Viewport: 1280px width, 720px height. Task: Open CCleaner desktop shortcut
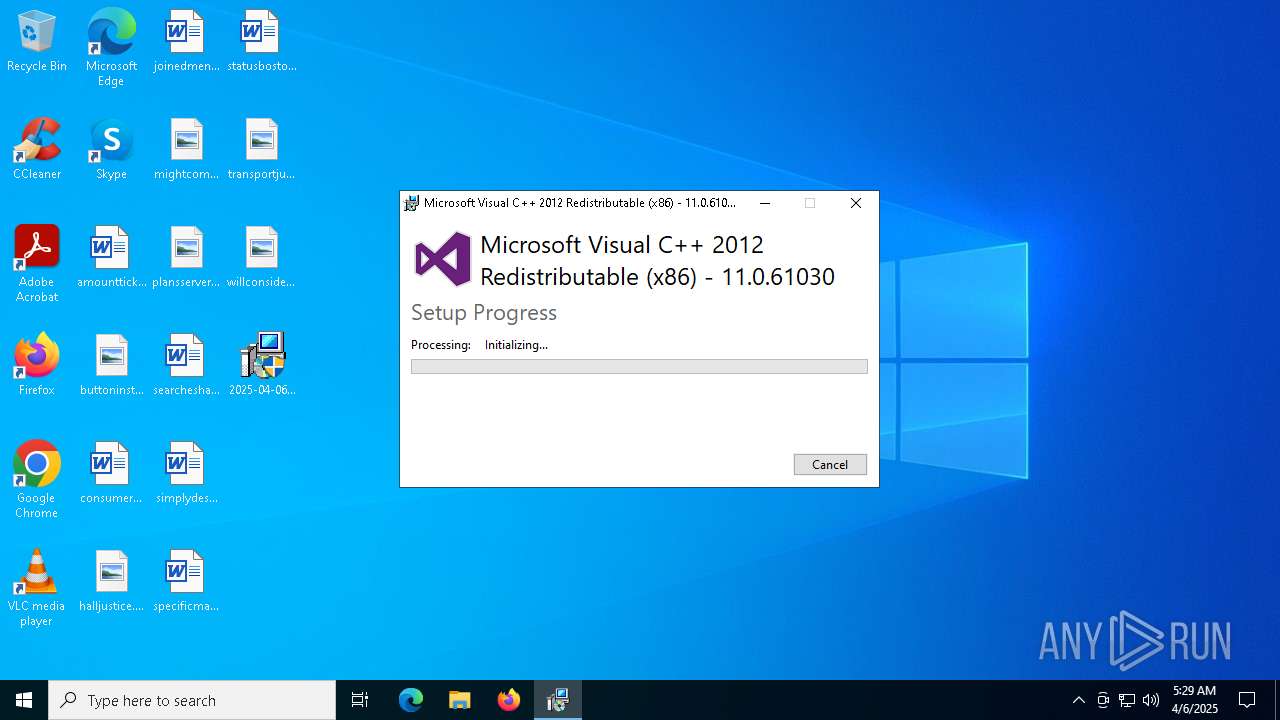point(37,150)
